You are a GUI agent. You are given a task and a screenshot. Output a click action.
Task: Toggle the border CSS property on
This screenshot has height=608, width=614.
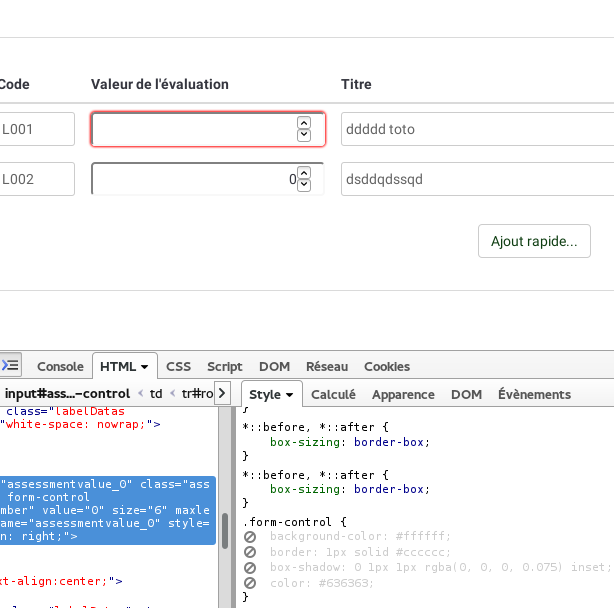(x=251, y=552)
